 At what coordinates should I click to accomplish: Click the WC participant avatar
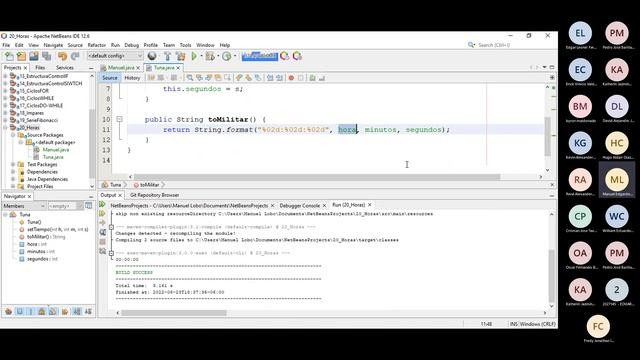617,216
